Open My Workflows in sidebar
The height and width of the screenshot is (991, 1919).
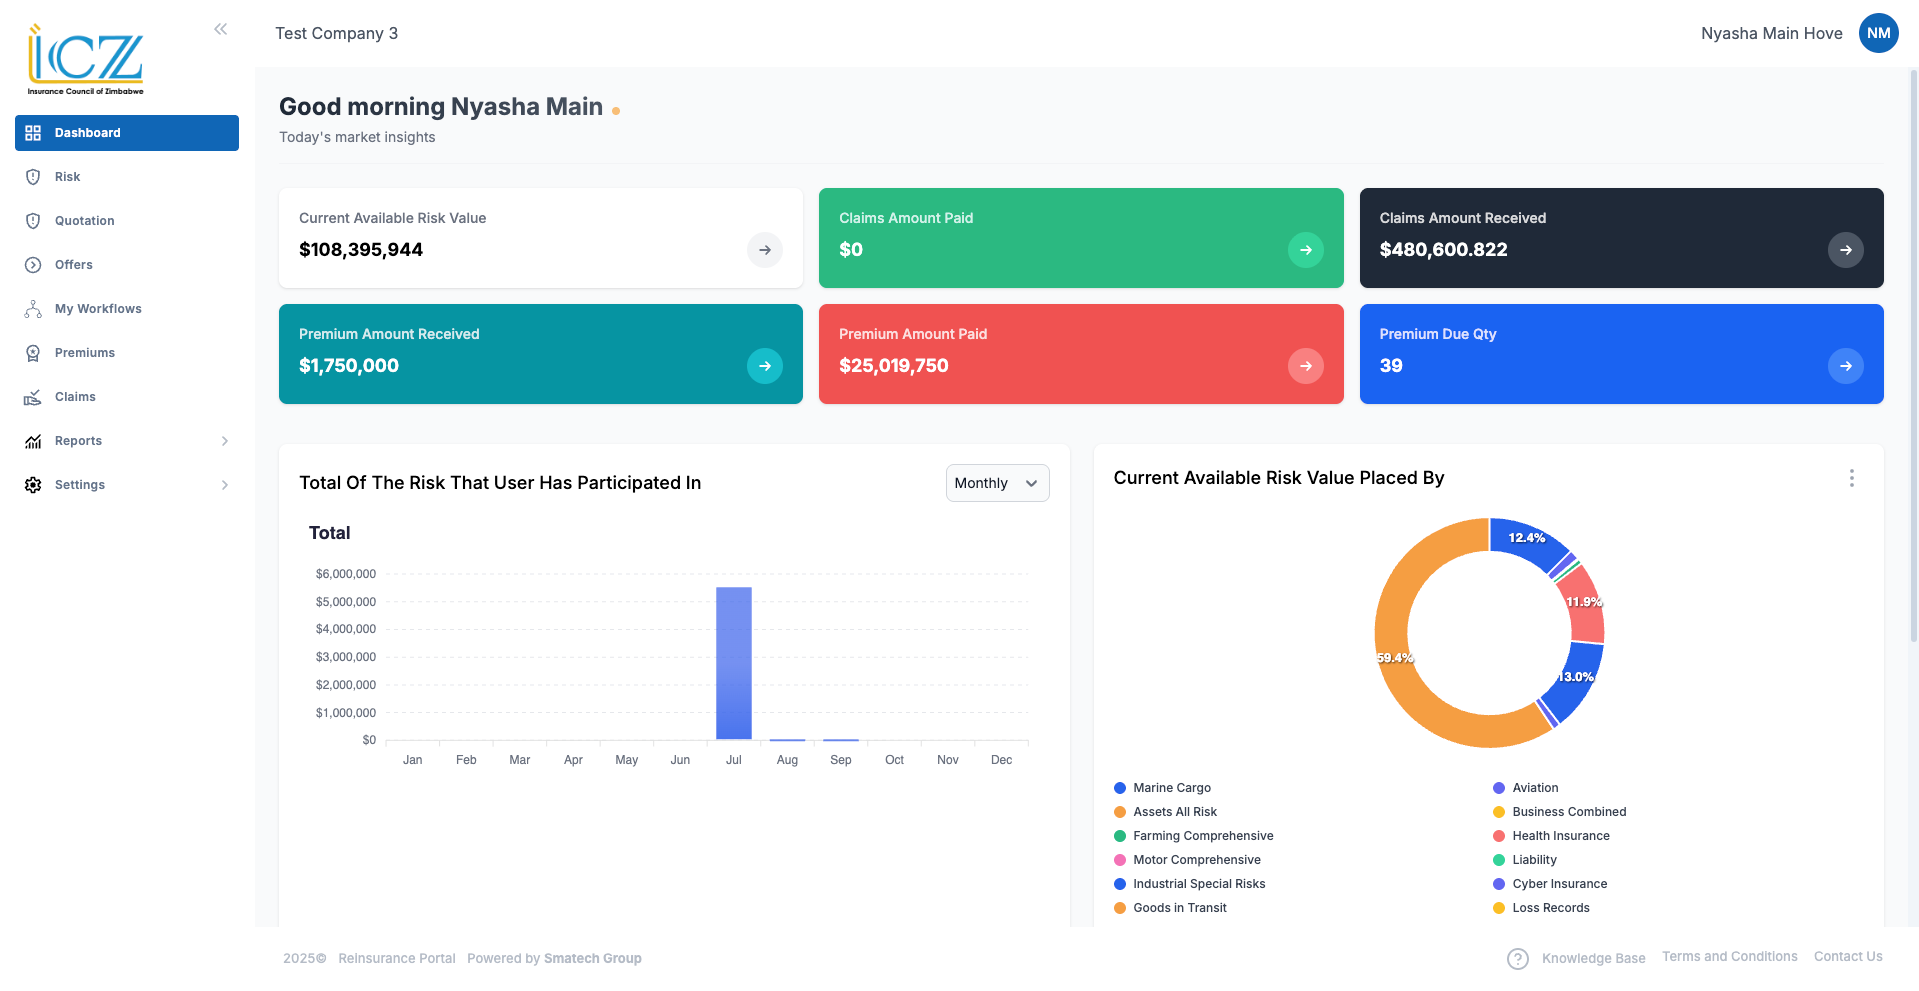[98, 309]
